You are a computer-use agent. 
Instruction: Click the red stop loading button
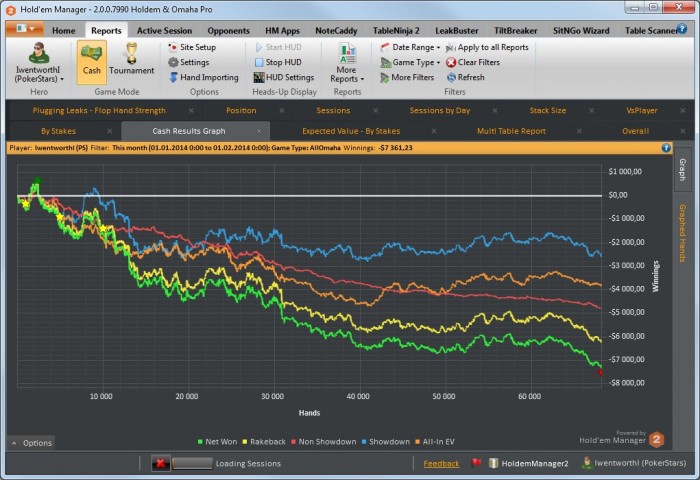click(160, 463)
